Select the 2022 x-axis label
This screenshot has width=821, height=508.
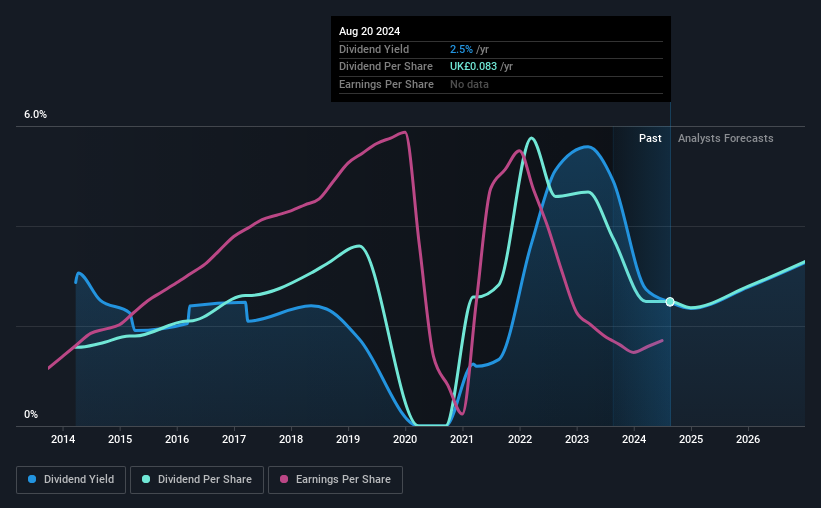pos(520,439)
